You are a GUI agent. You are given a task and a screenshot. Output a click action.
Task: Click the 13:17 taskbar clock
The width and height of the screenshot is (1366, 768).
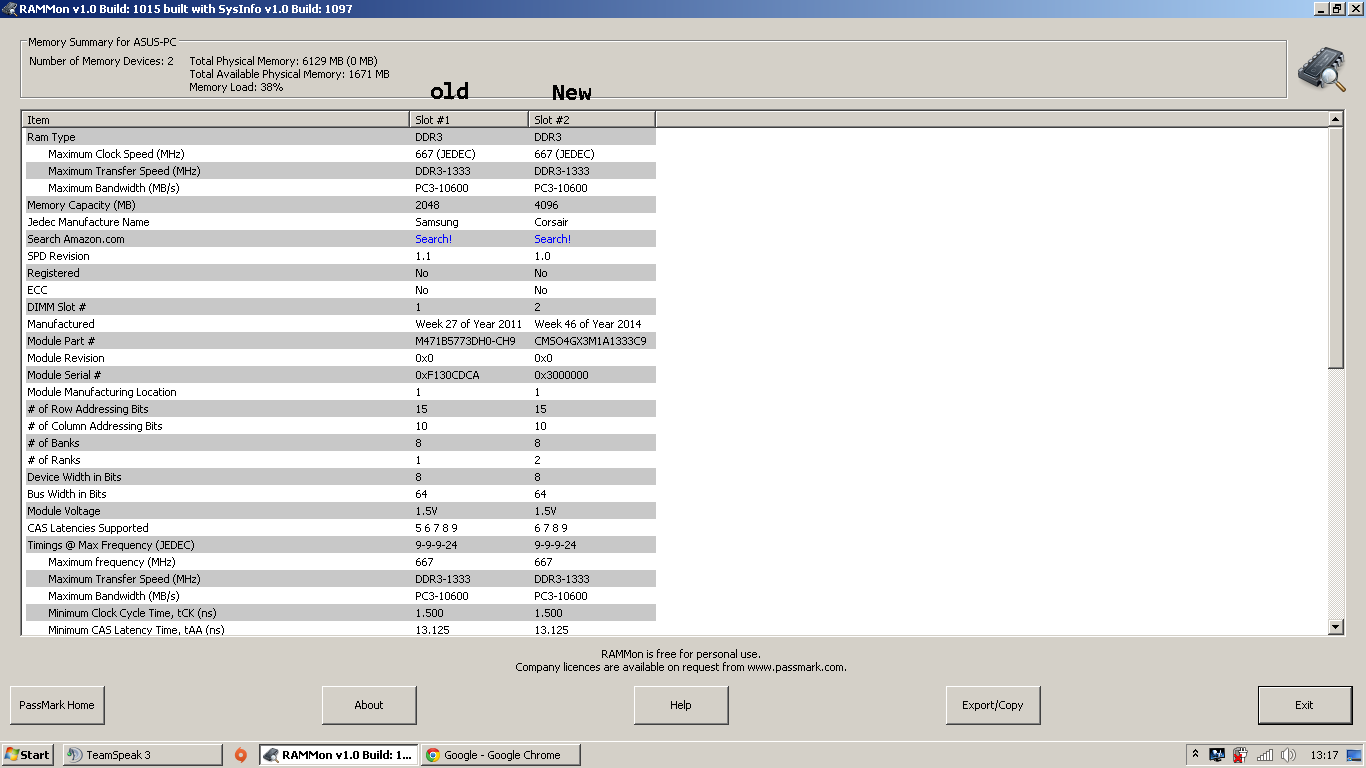tap(1324, 755)
